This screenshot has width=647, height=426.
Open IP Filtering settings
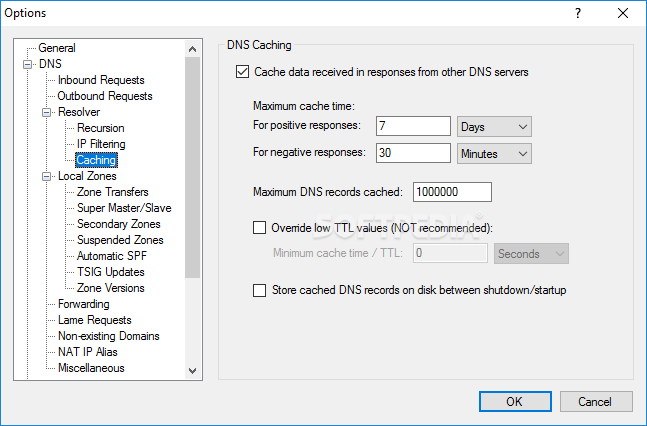coord(101,144)
